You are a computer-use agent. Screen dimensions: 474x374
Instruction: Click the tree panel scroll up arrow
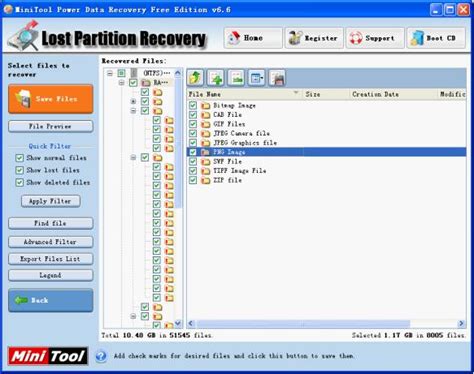coord(178,73)
